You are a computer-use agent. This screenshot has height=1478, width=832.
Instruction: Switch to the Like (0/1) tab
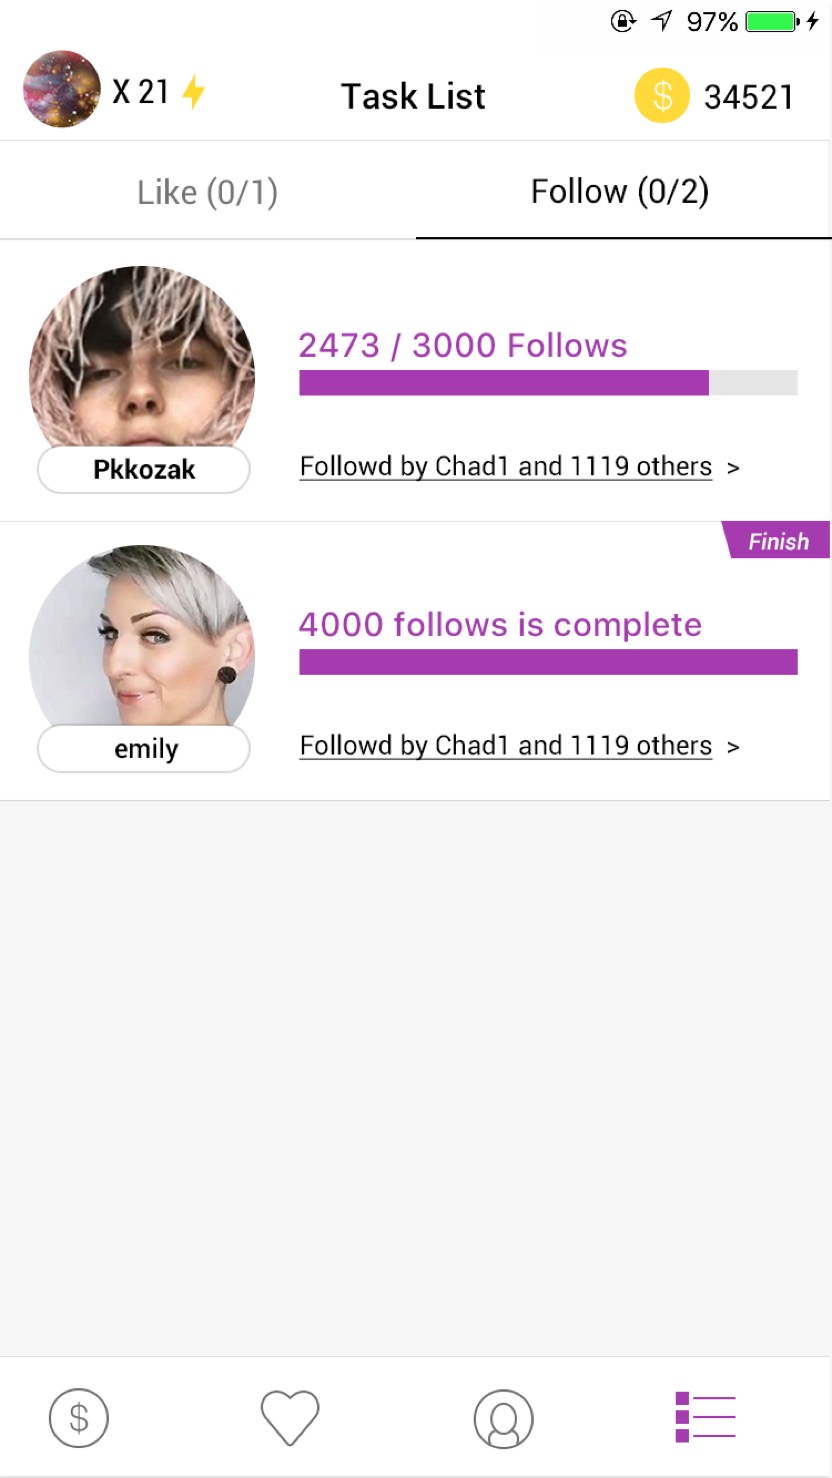207,192
